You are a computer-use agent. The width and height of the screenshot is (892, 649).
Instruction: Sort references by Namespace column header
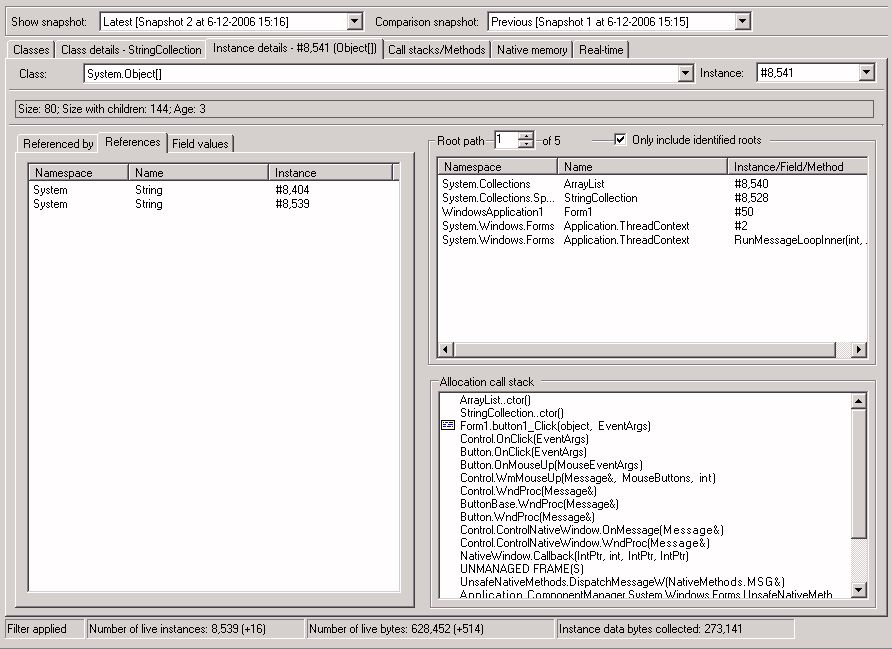pyautogui.click(x=78, y=173)
